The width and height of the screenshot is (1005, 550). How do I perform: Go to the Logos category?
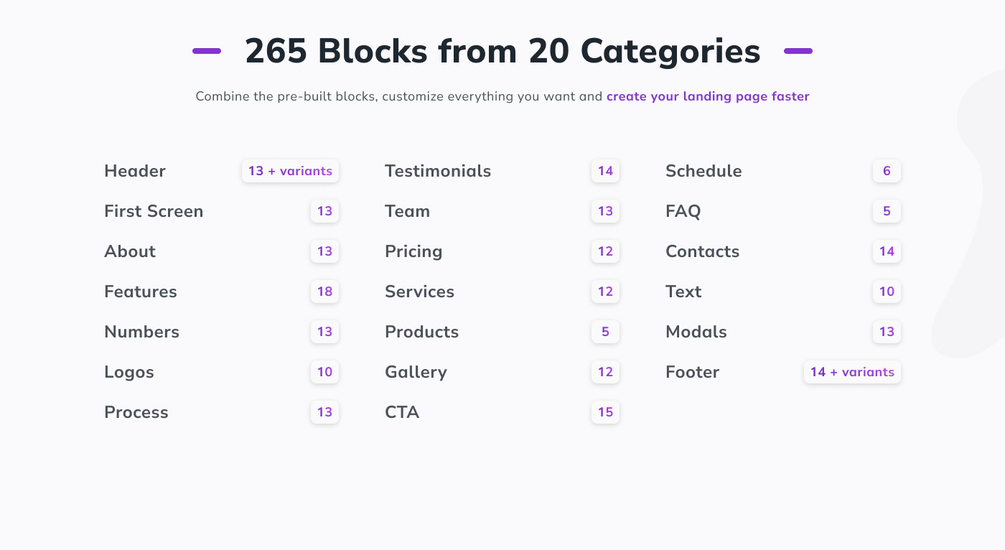129,372
